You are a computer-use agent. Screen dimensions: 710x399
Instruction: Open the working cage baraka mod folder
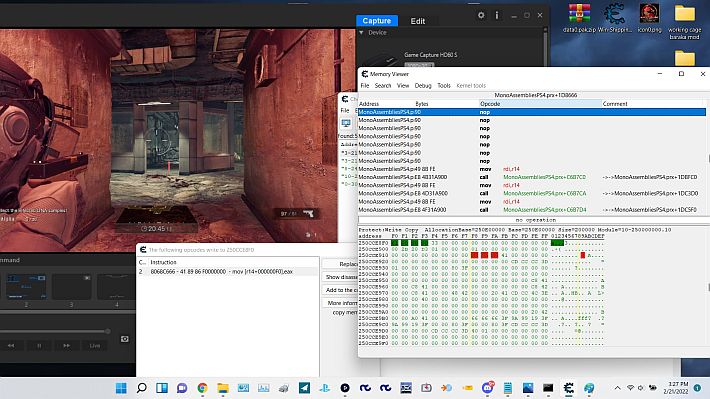click(x=684, y=21)
